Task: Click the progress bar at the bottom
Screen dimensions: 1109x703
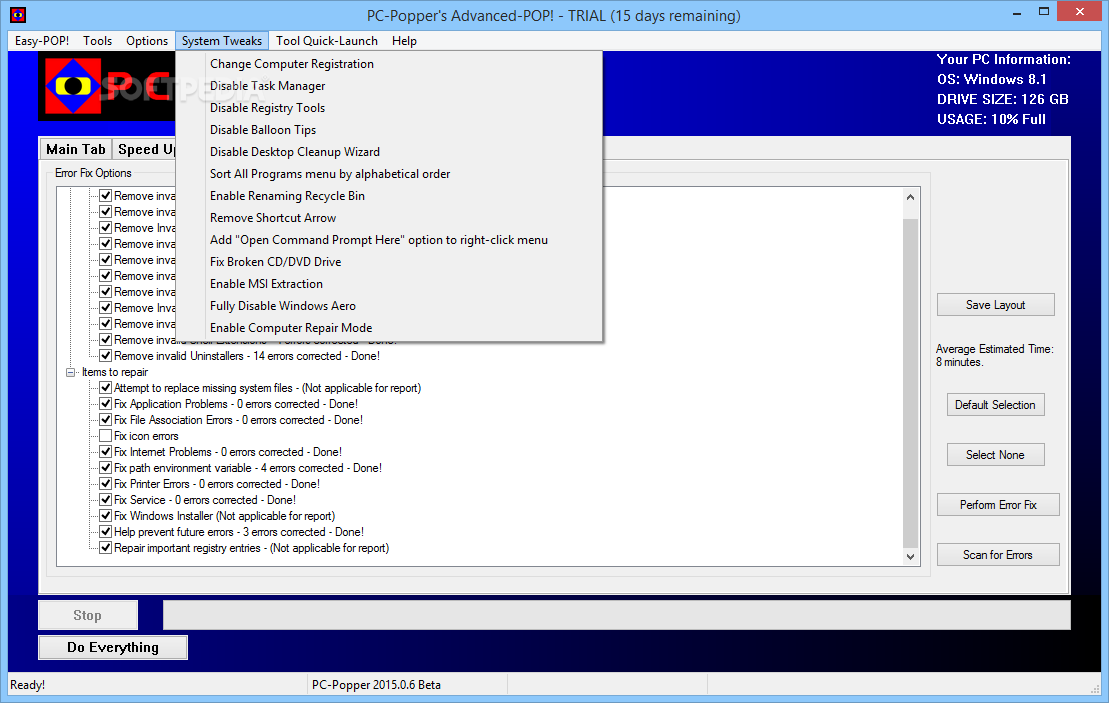Action: coord(617,615)
